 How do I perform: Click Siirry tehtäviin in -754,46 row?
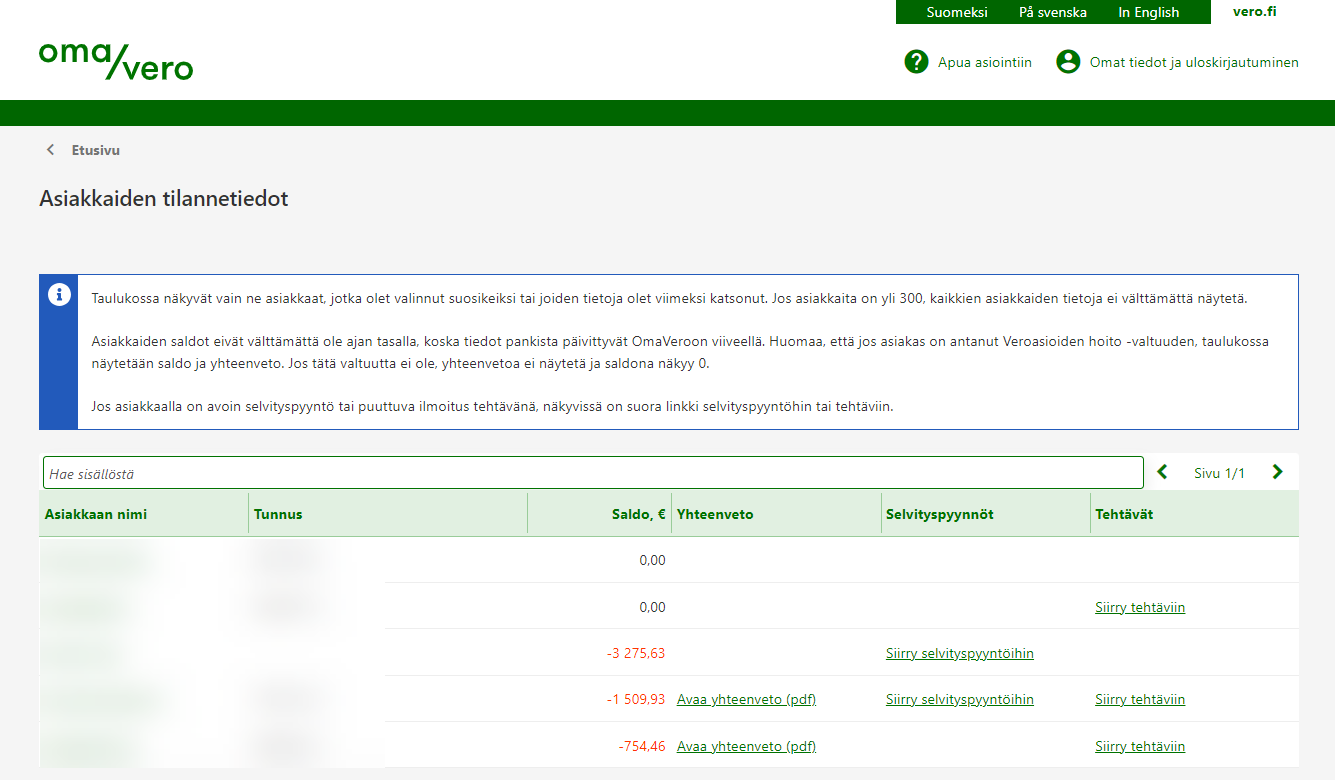click(1139, 746)
